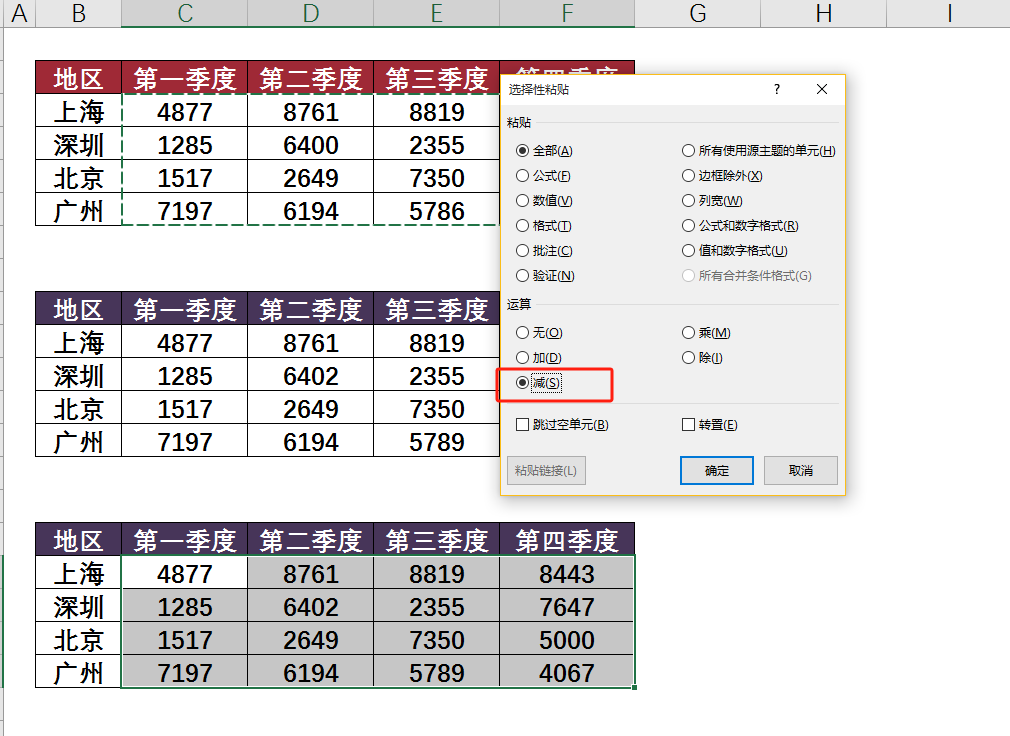Select column E header
This screenshot has height=736, width=1010.
[x=436, y=13]
